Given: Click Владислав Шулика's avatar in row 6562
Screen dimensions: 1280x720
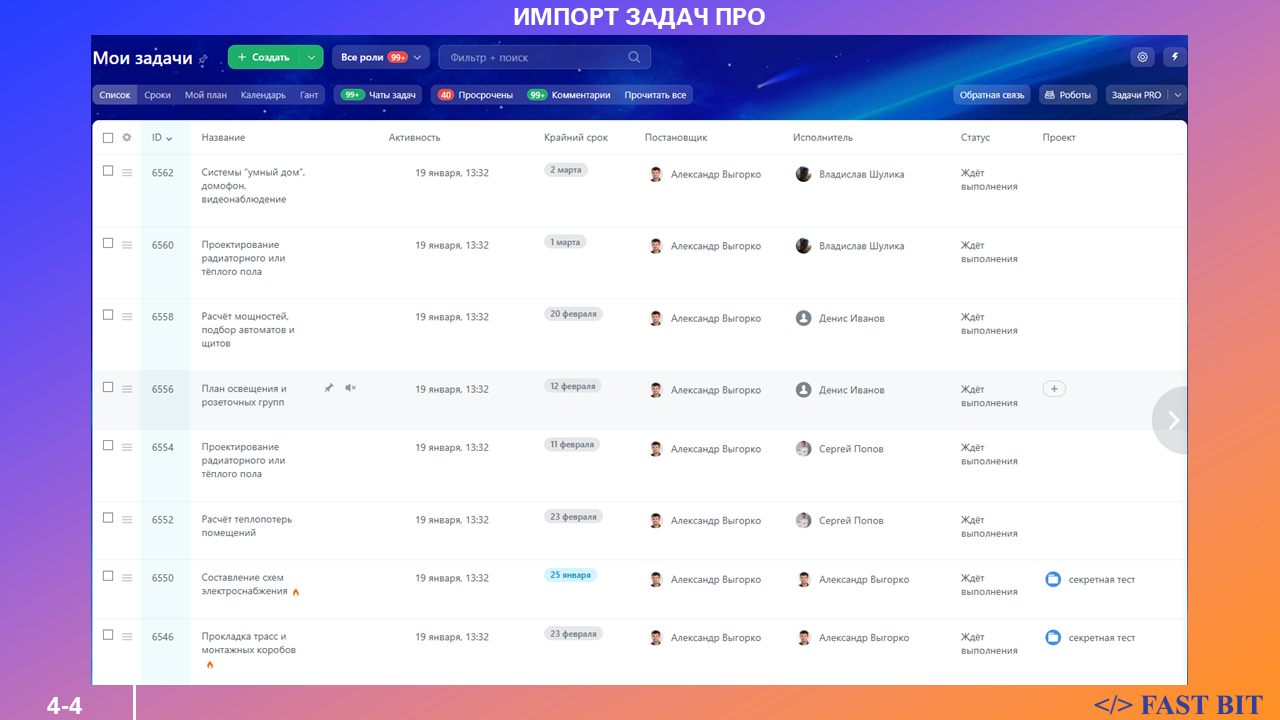Looking at the screenshot, I should coord(803,174).
